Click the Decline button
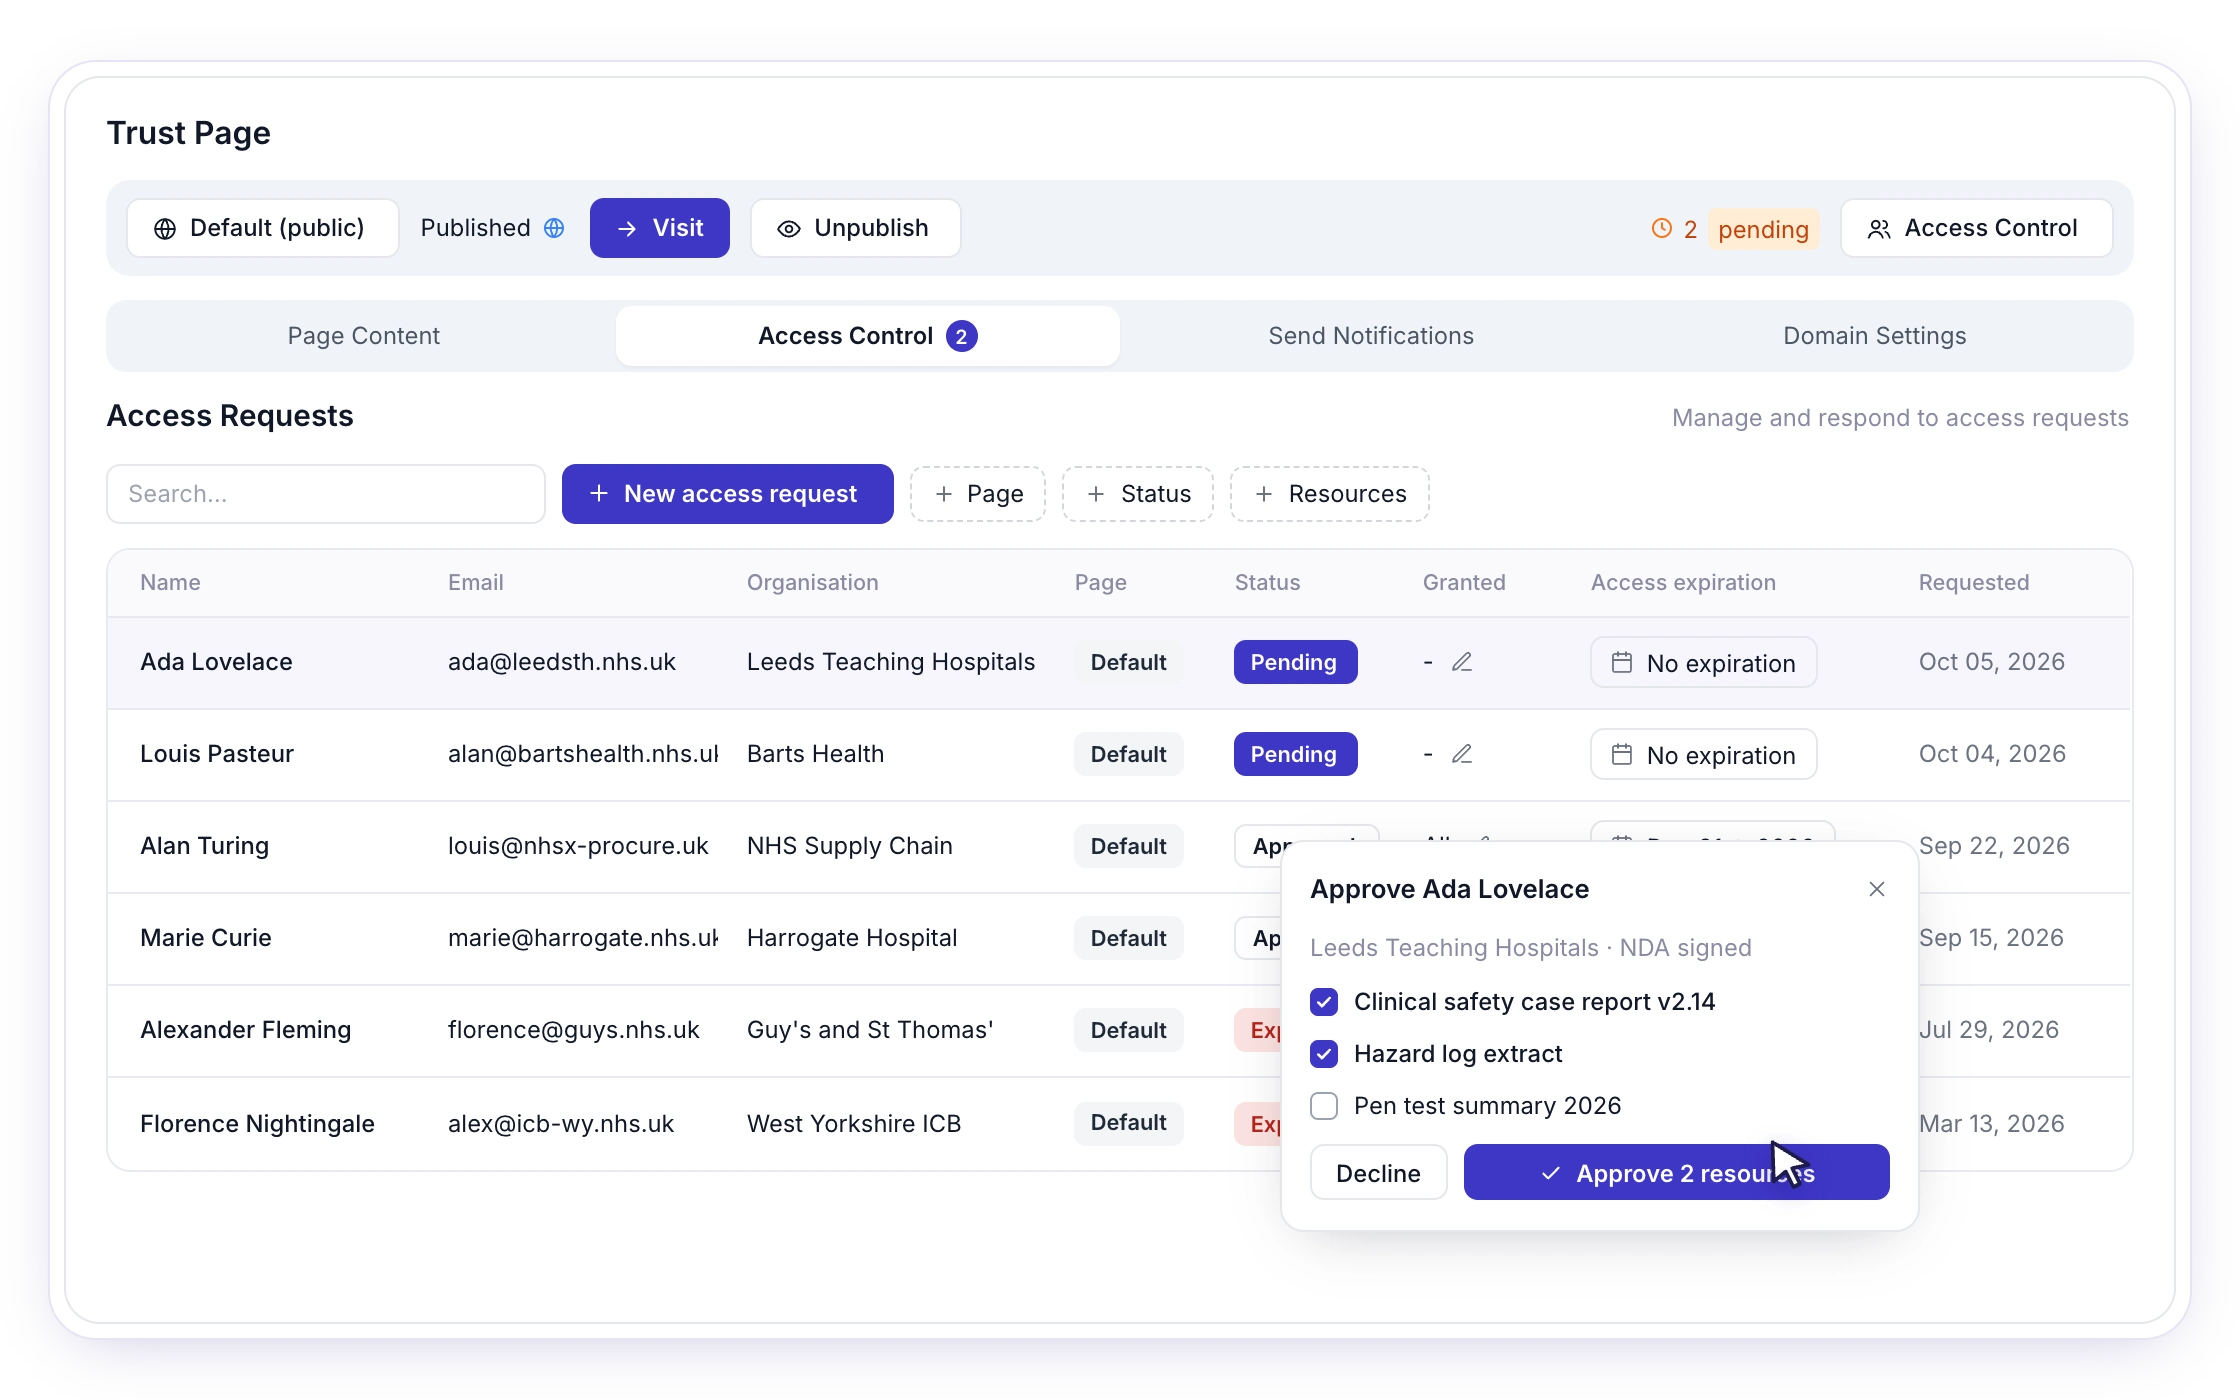Viewport: 2240px width, 1400px height. point(1378,1172)
